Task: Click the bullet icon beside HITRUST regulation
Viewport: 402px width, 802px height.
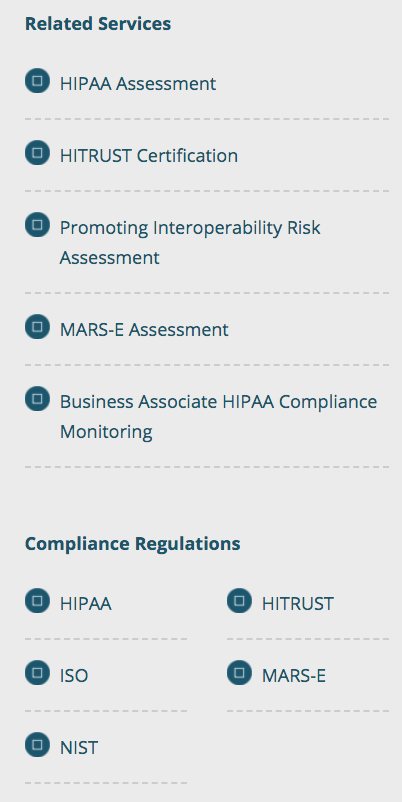Action: click(x=239, y=601)
